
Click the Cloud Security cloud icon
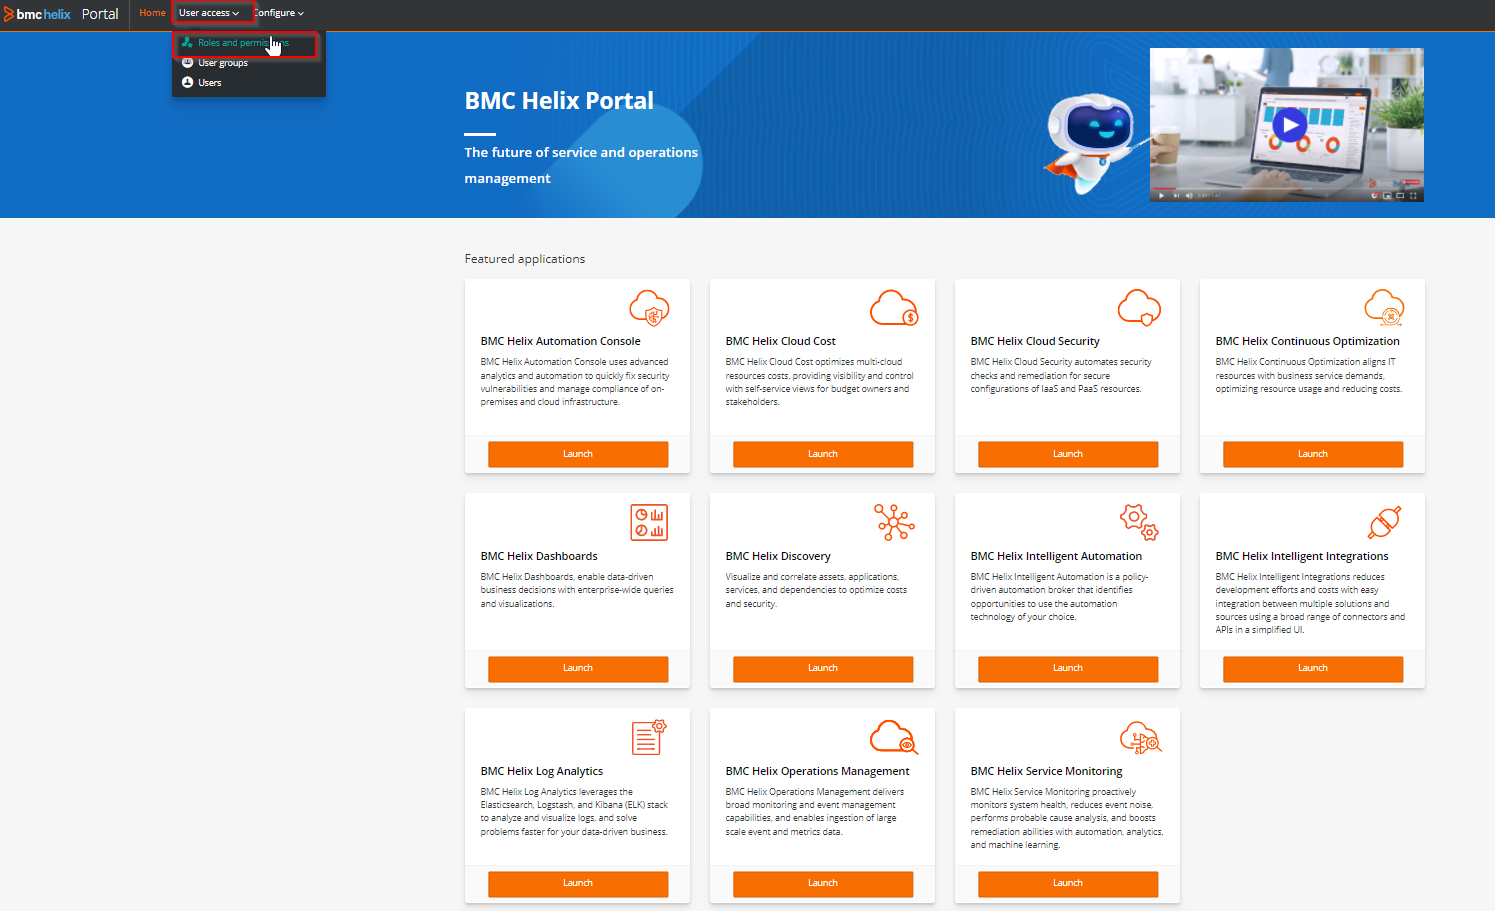[x=1139, y=308]
